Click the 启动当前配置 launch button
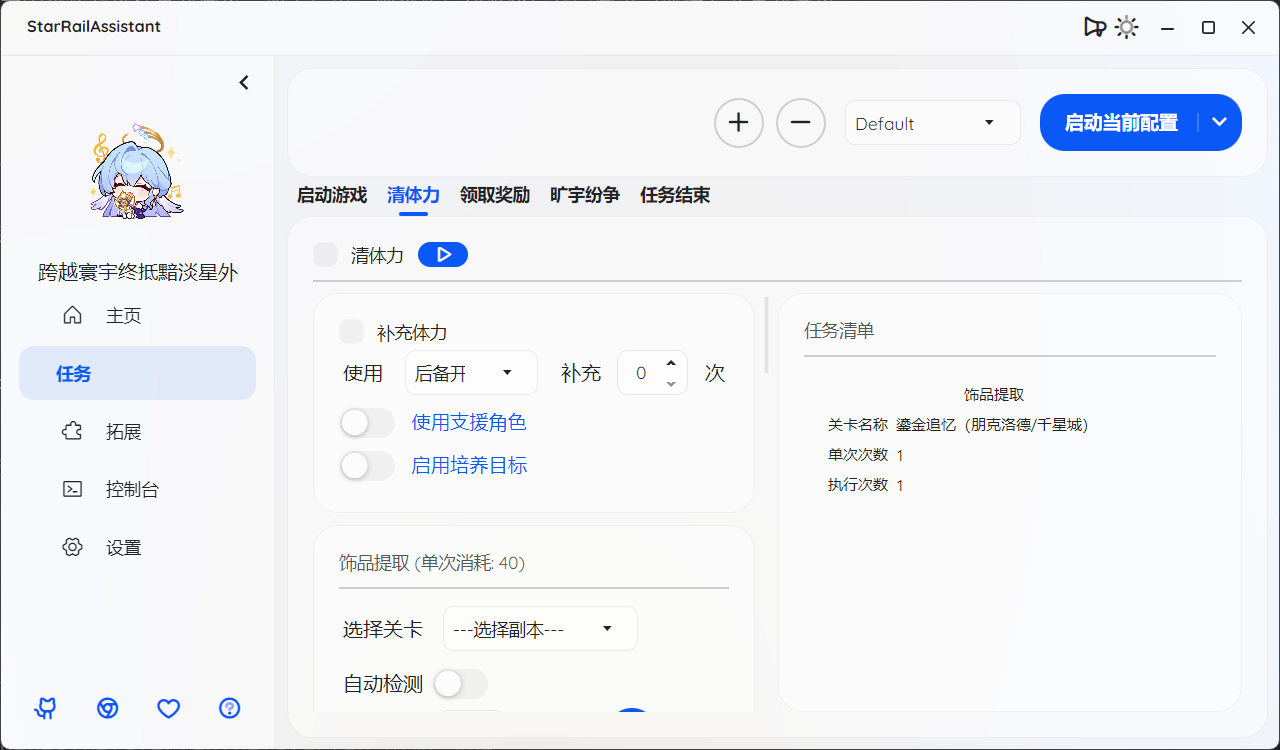The image size is (1280, 750). pyautogui.click(x=1120, y=122)
